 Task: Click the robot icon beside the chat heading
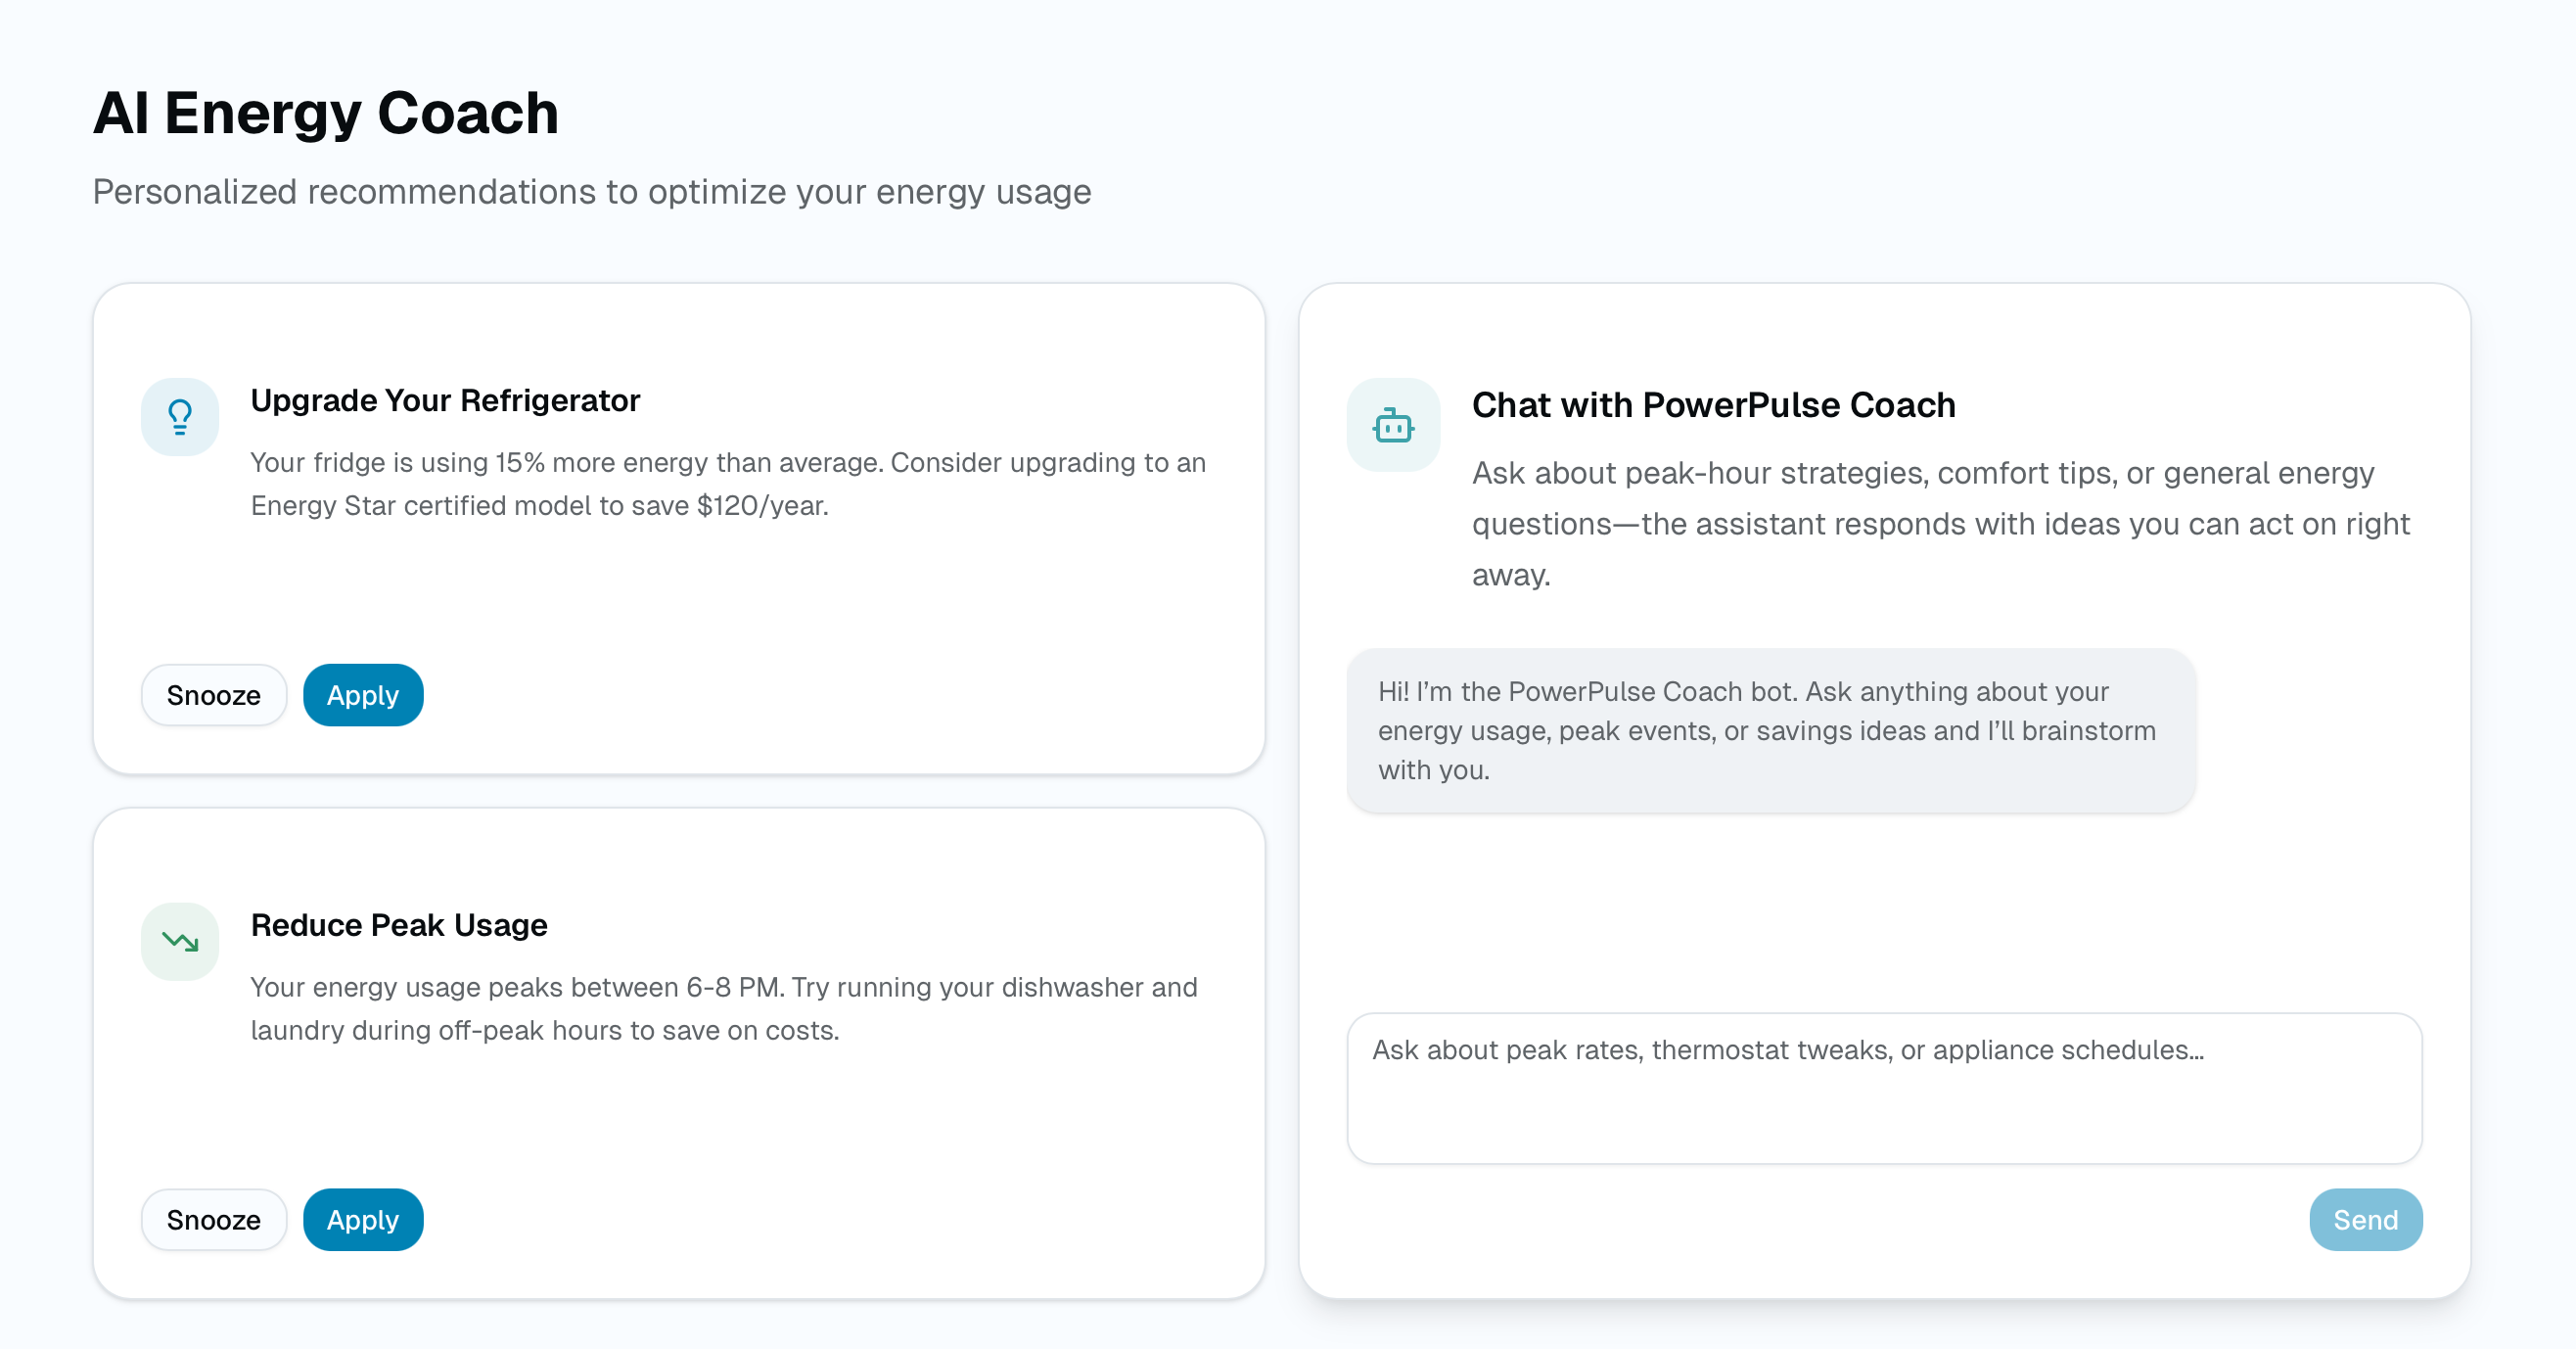[1393, 425]
